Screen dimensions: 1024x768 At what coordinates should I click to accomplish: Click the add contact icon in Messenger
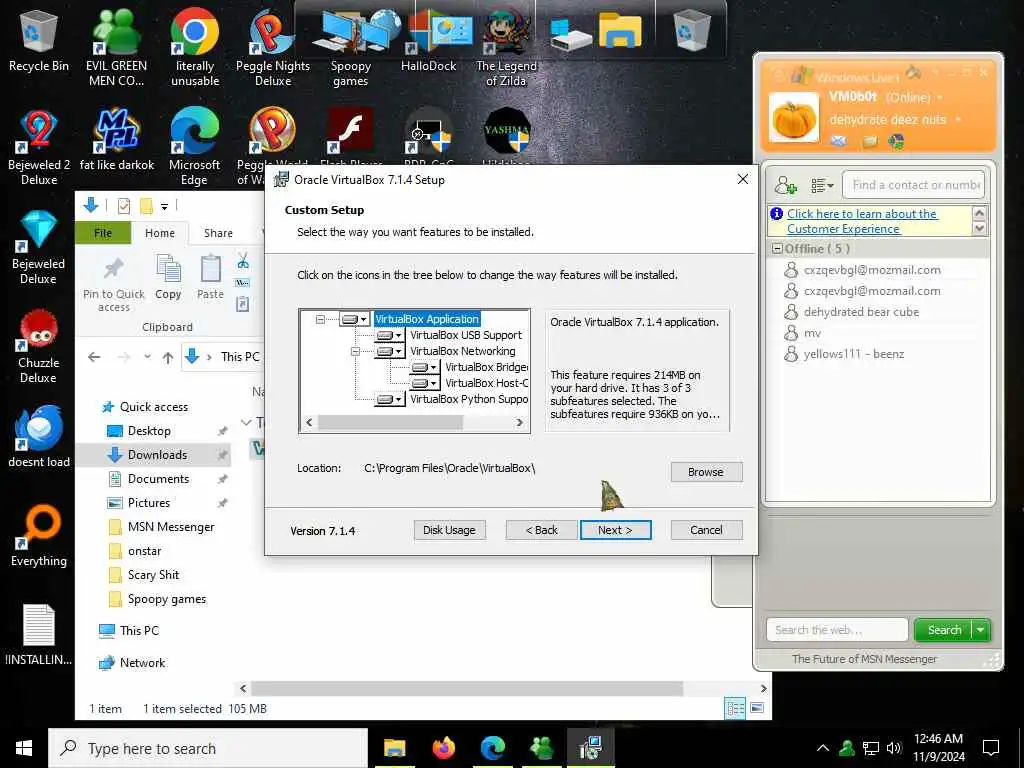(x=786, y=186)
